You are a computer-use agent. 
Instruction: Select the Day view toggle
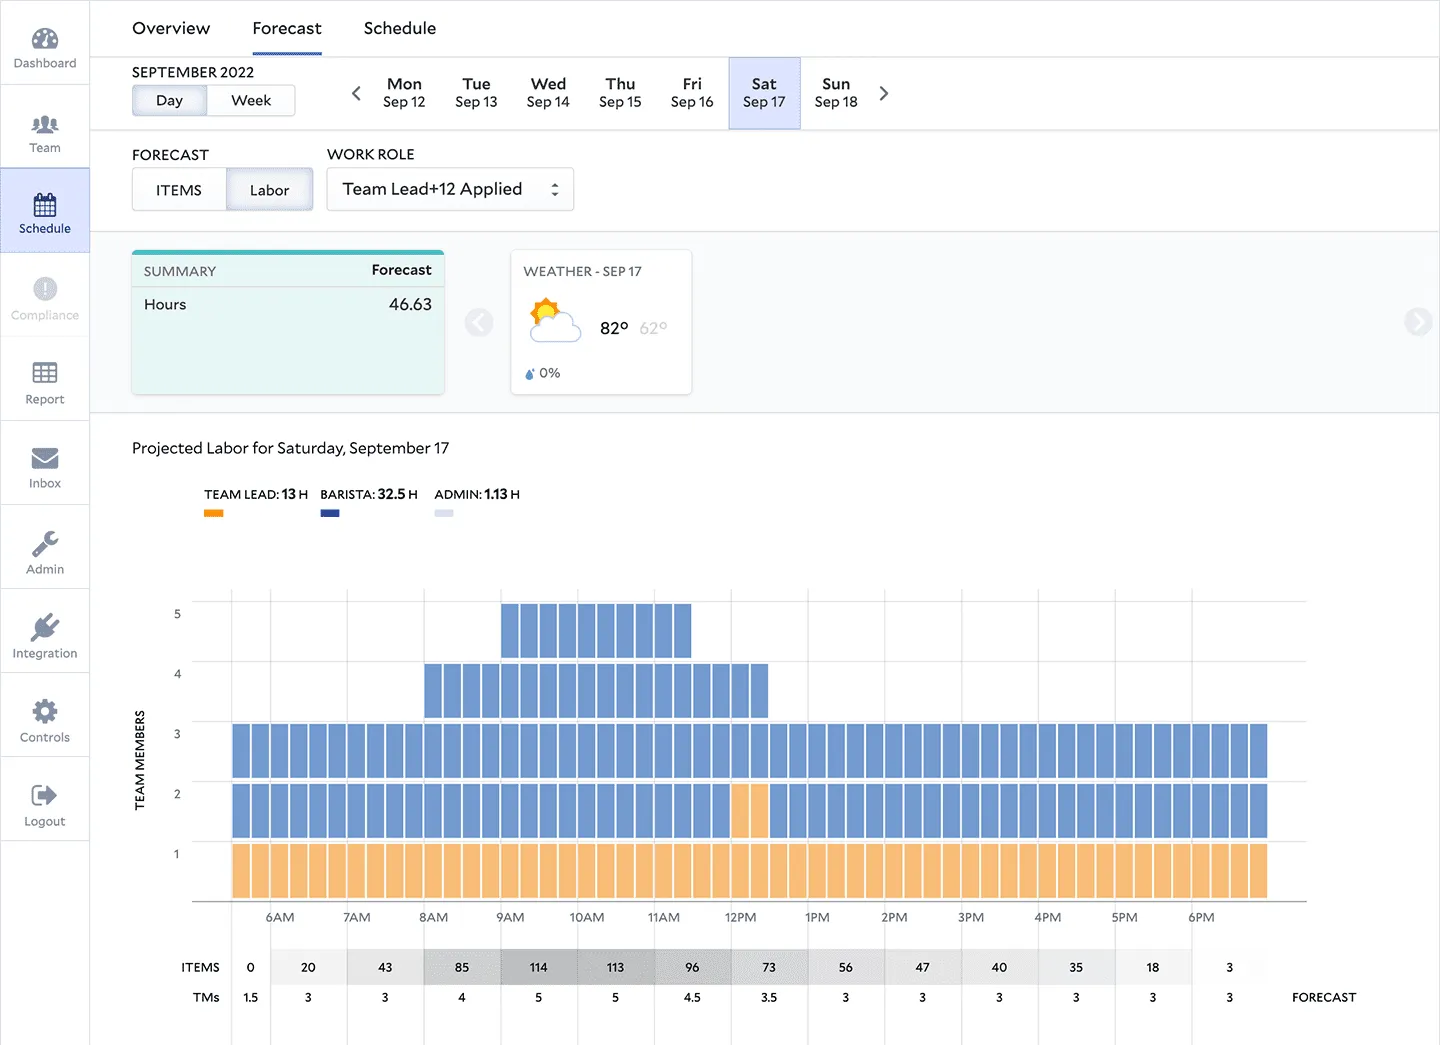click(170, 101)
